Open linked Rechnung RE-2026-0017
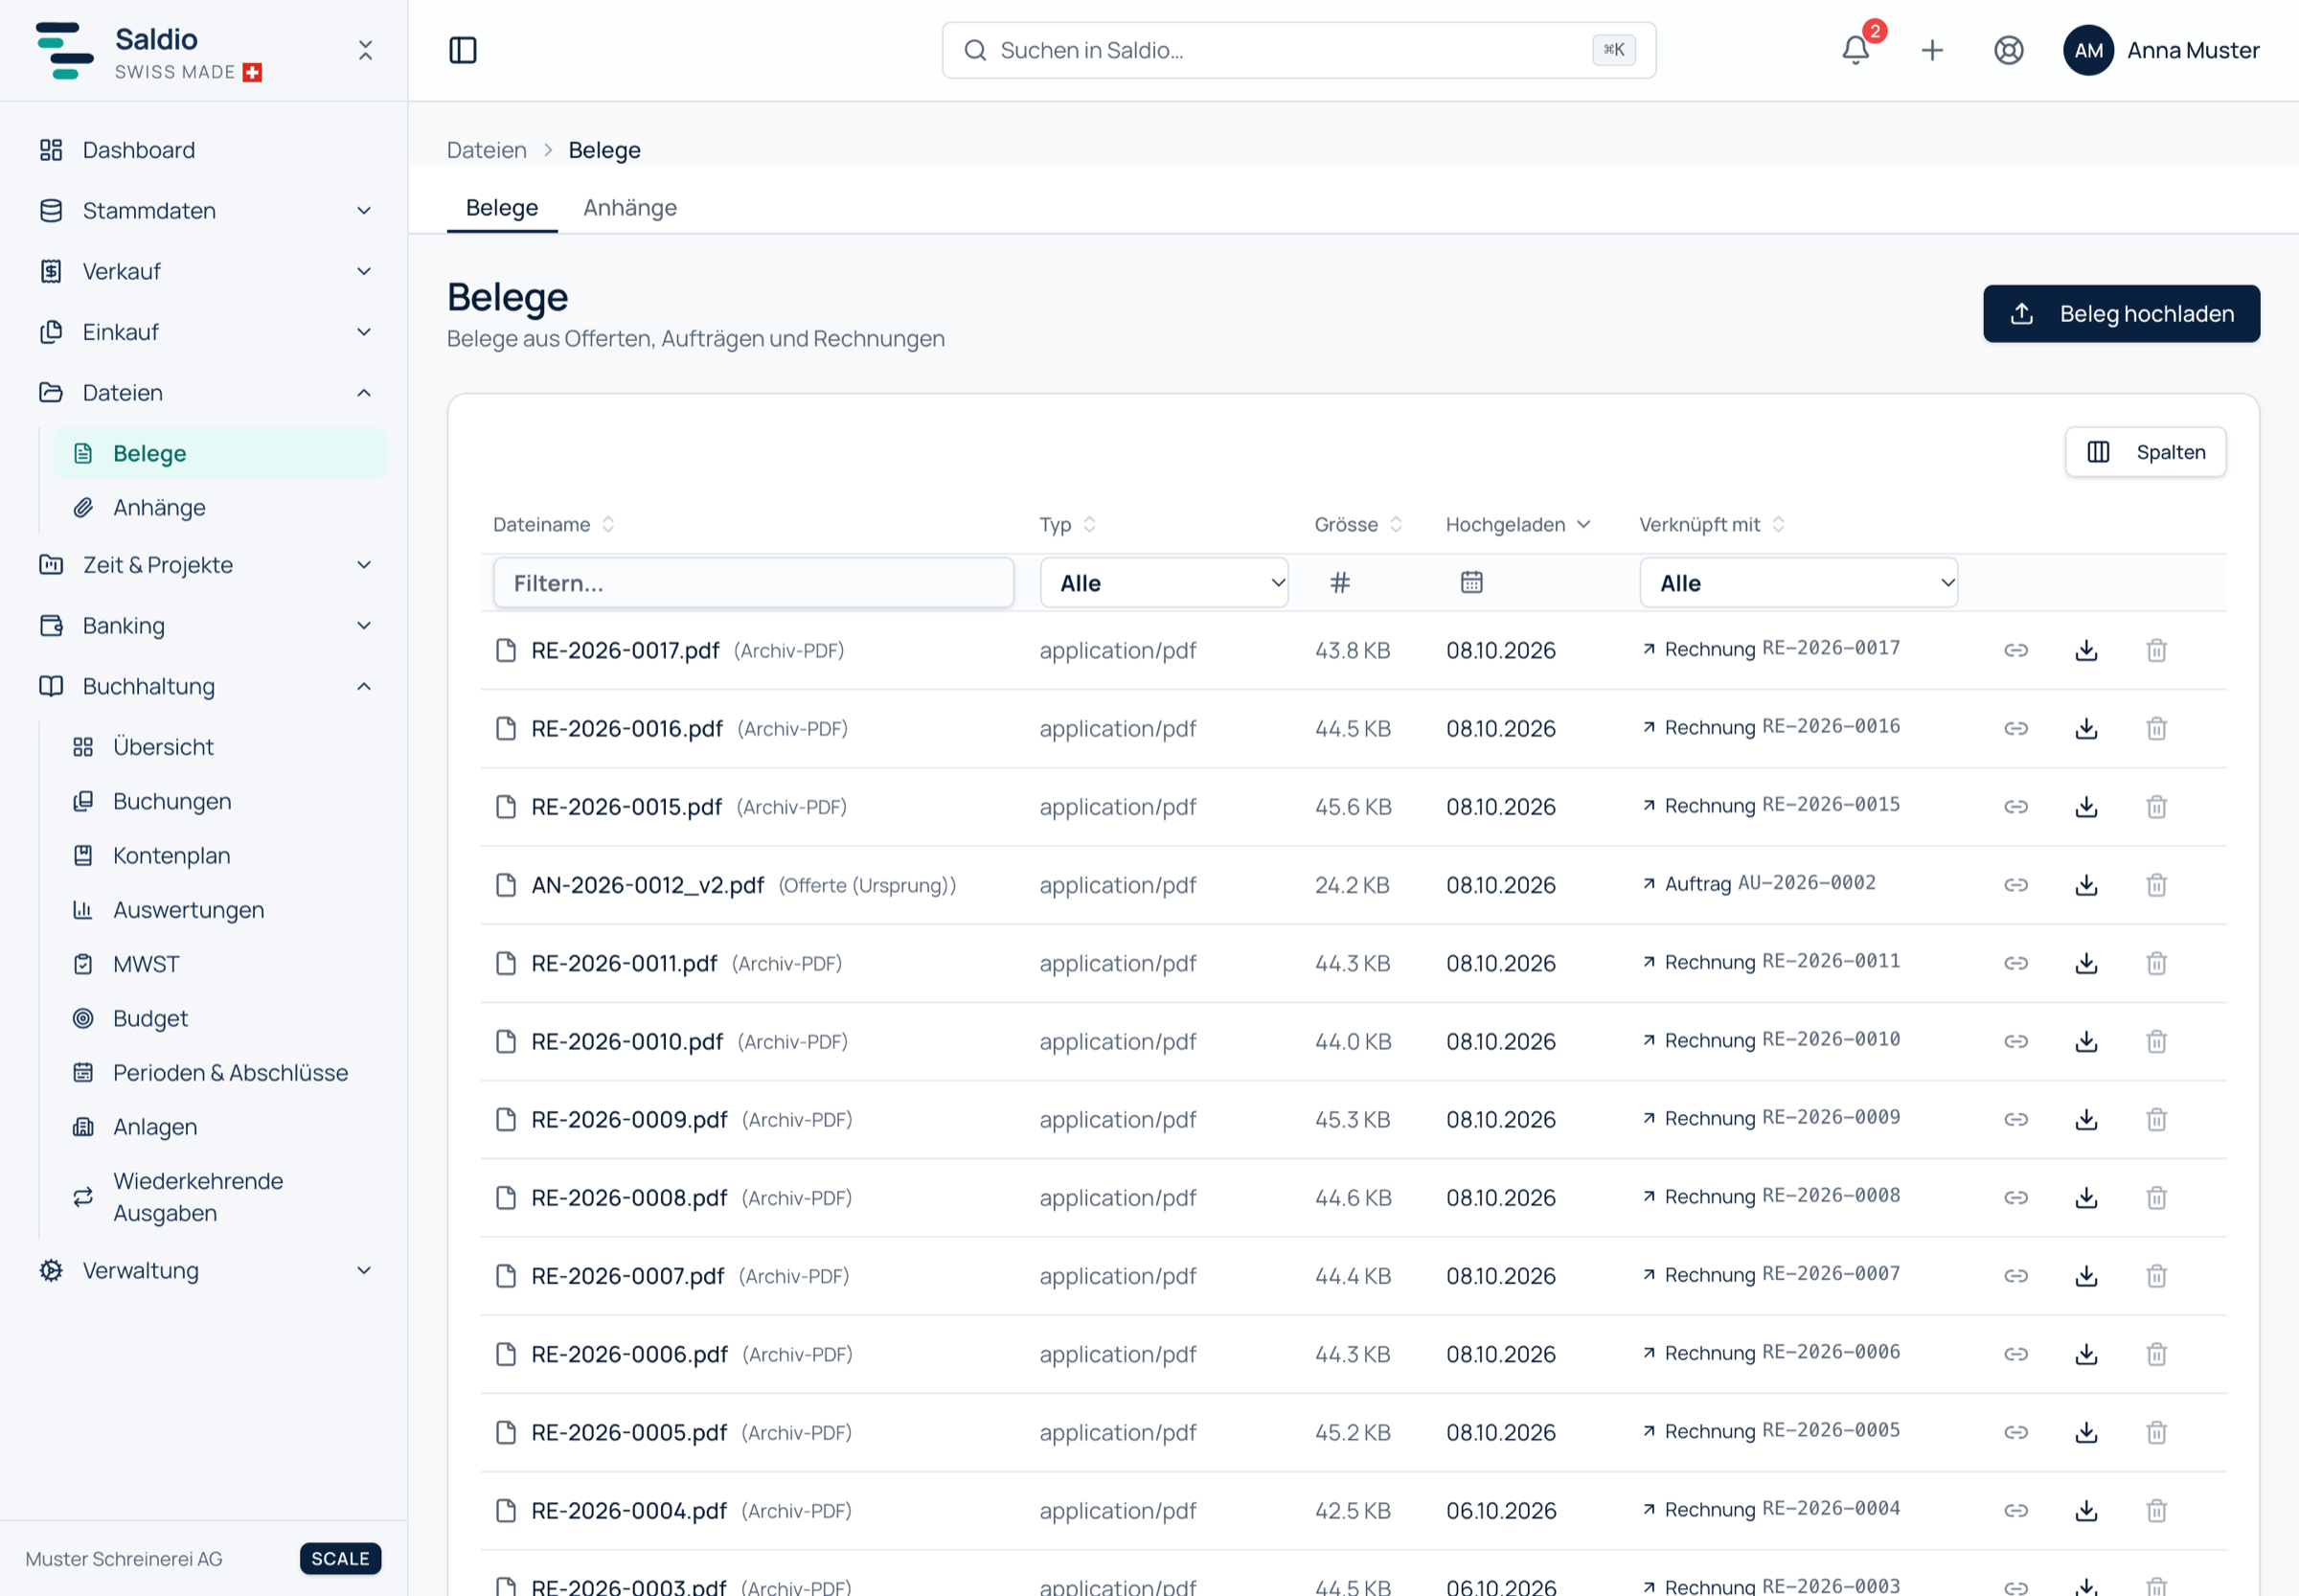 pyautogui.click(x=1771, y=649)
